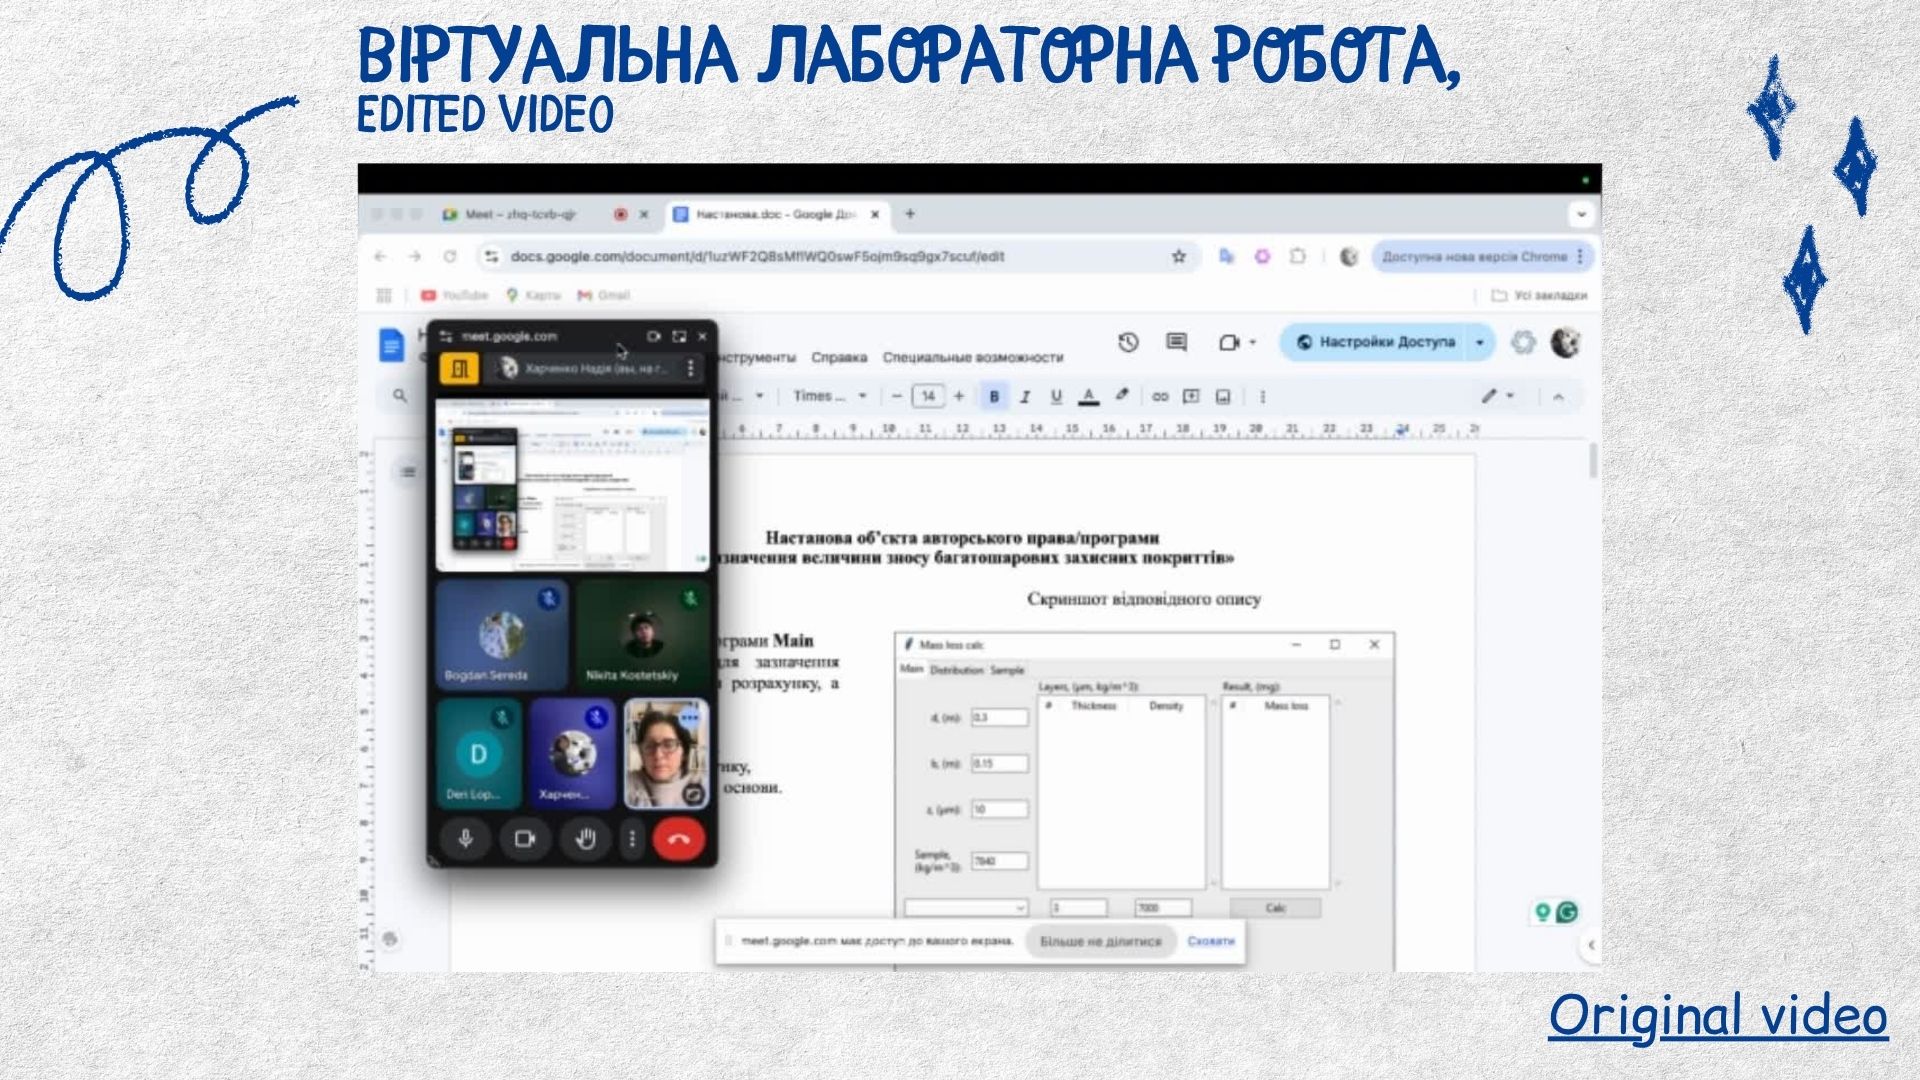
Task: Toggle the Meet camera button
Action: click(x=524, y=839)
